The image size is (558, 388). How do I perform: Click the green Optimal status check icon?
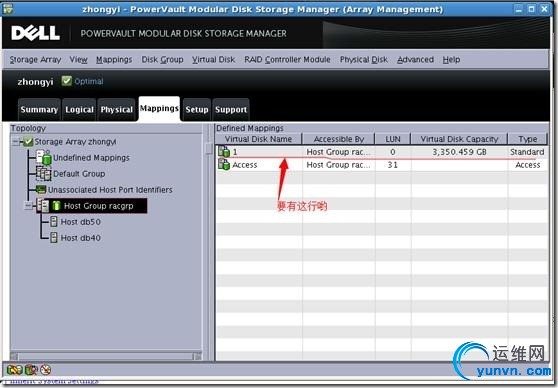click(67, 81)
